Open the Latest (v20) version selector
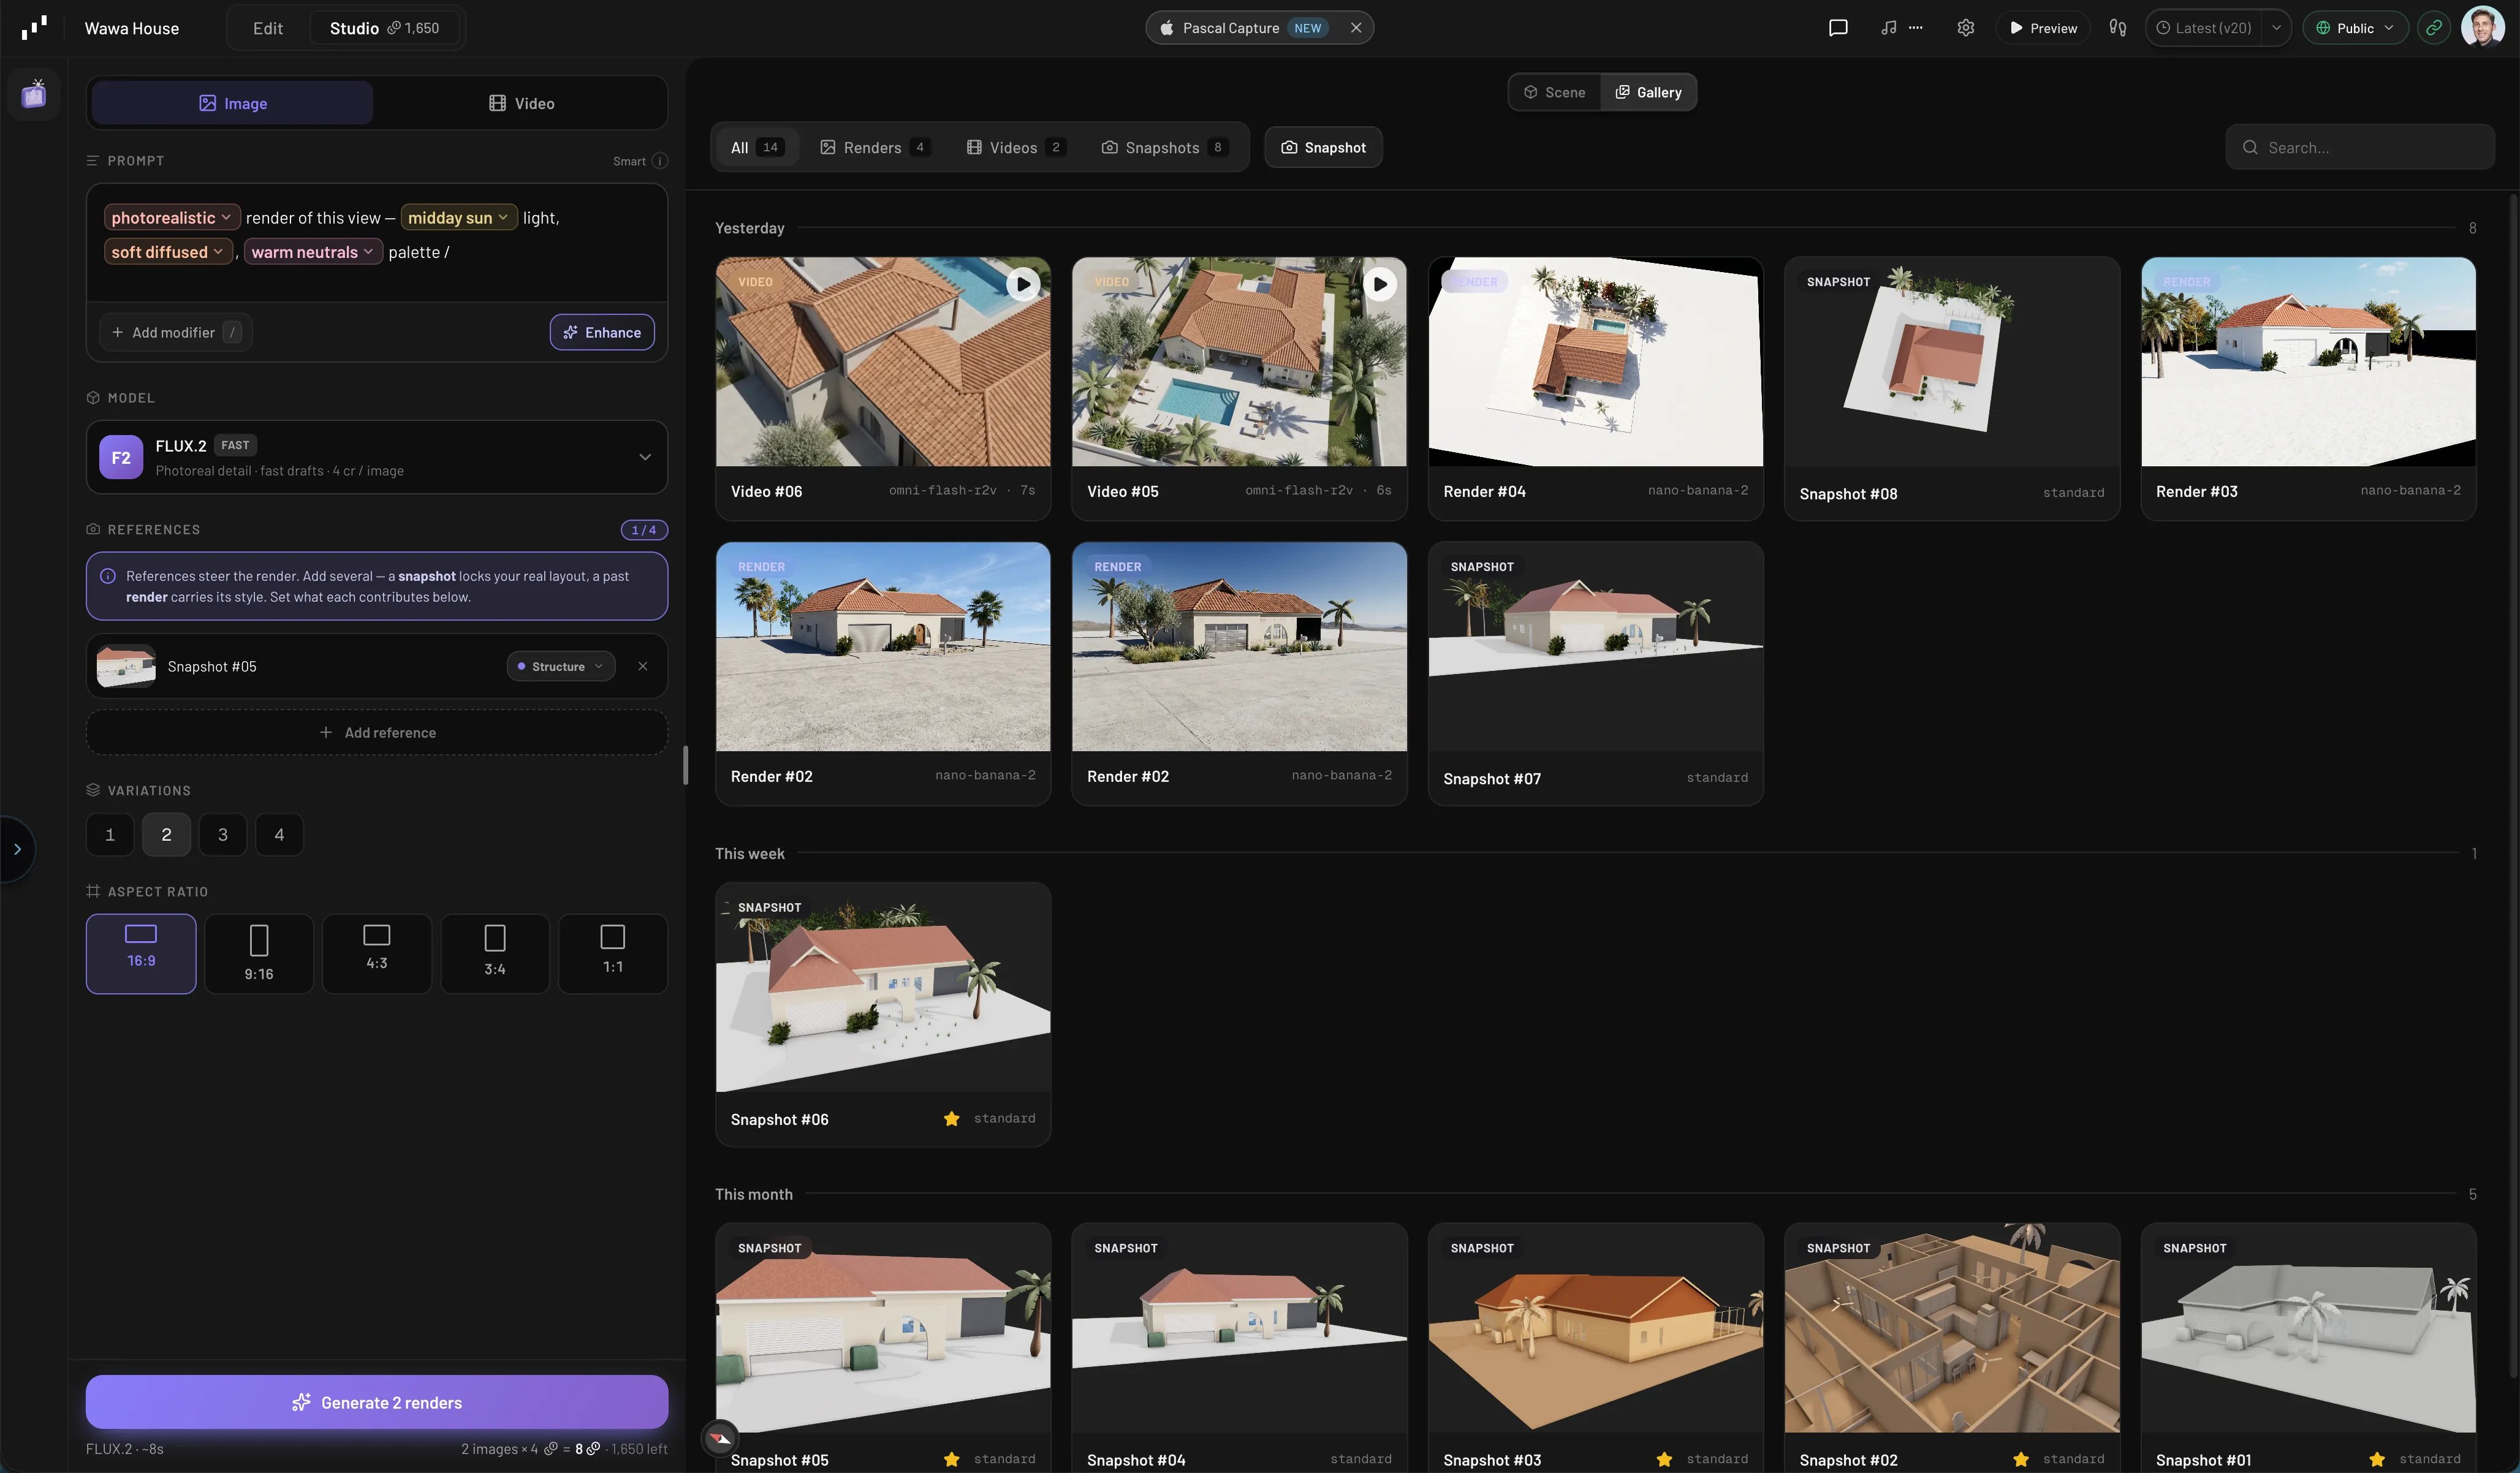The width and height of the screenshot is (2520, 1473). point(2205,28)
